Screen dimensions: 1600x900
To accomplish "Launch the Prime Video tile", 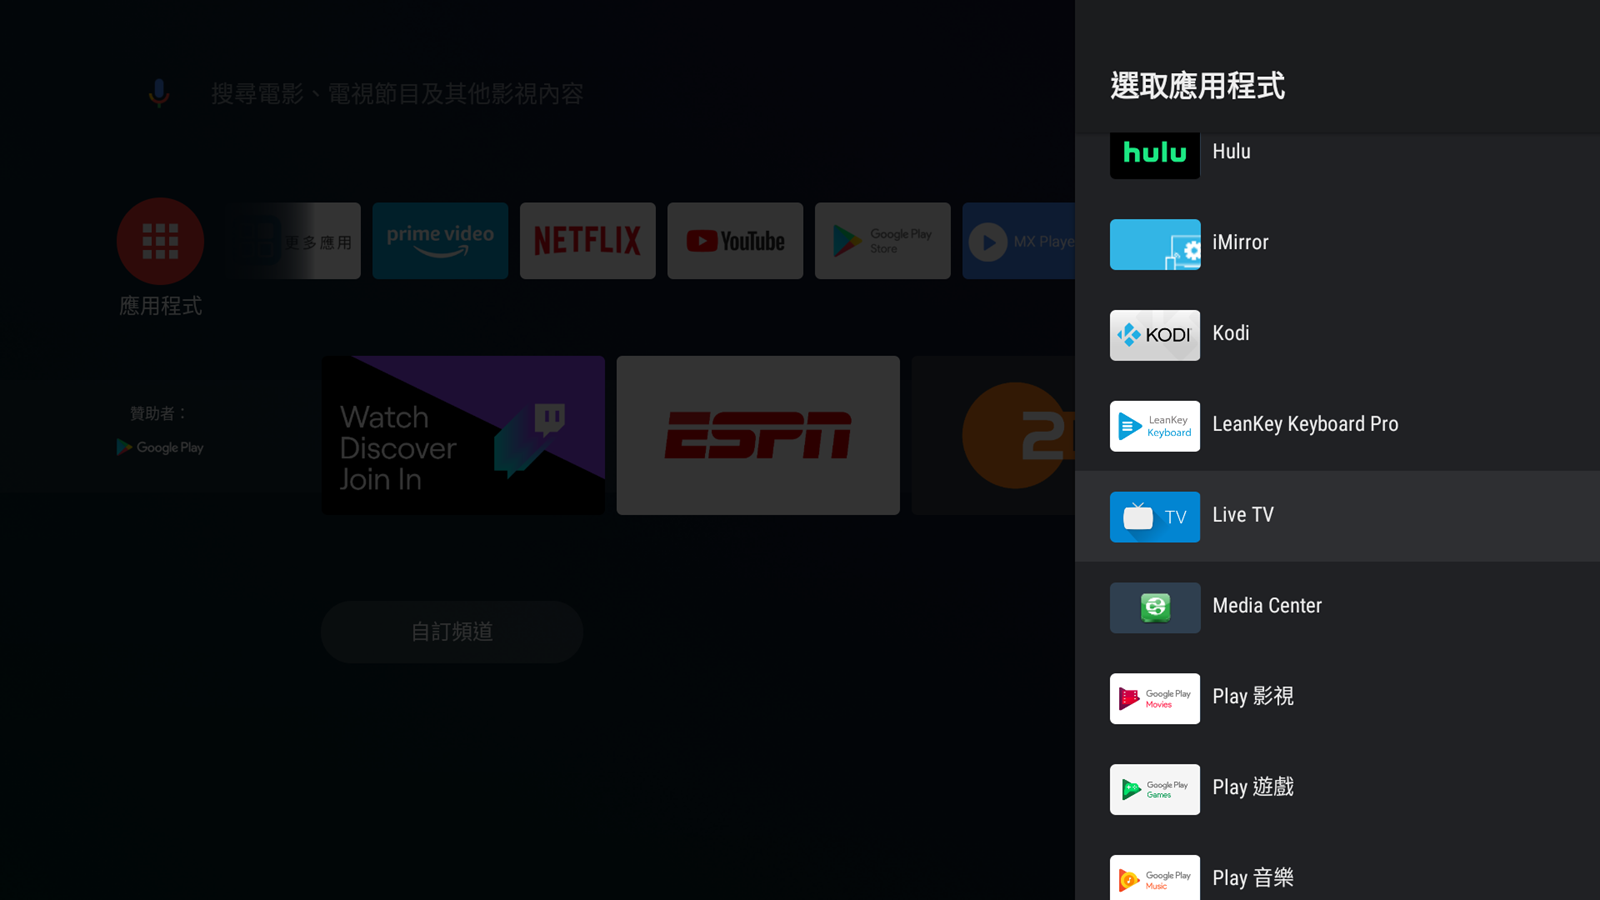I will (440, 241).
